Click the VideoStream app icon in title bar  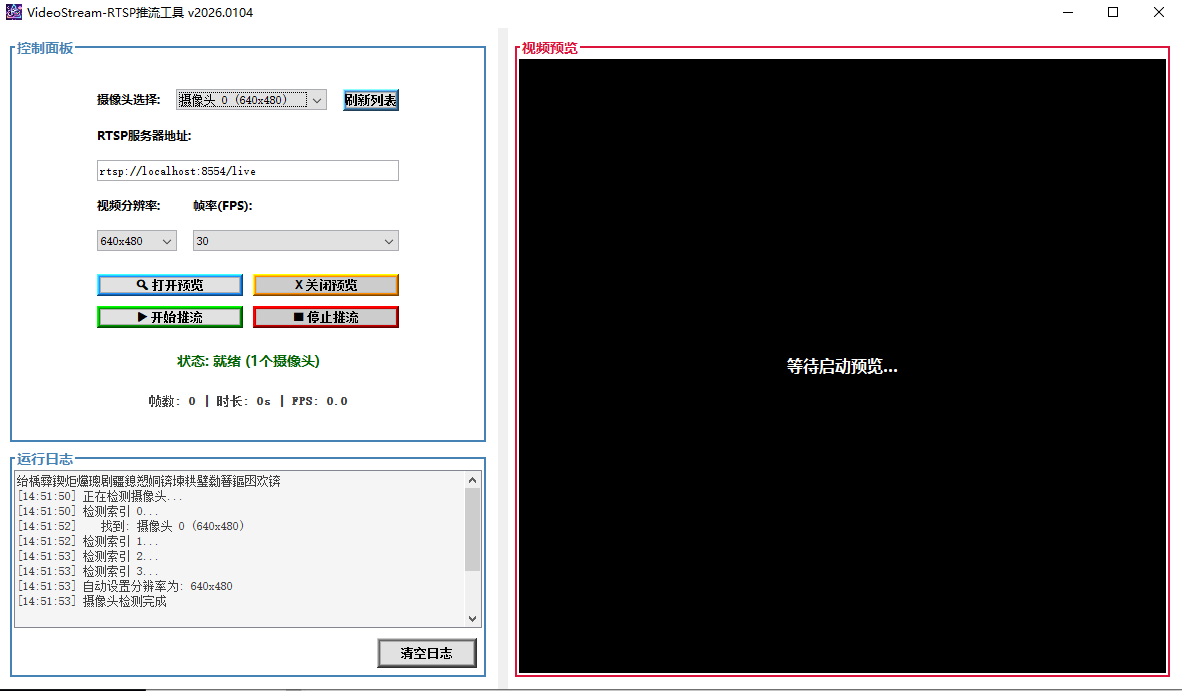[14, 12]
